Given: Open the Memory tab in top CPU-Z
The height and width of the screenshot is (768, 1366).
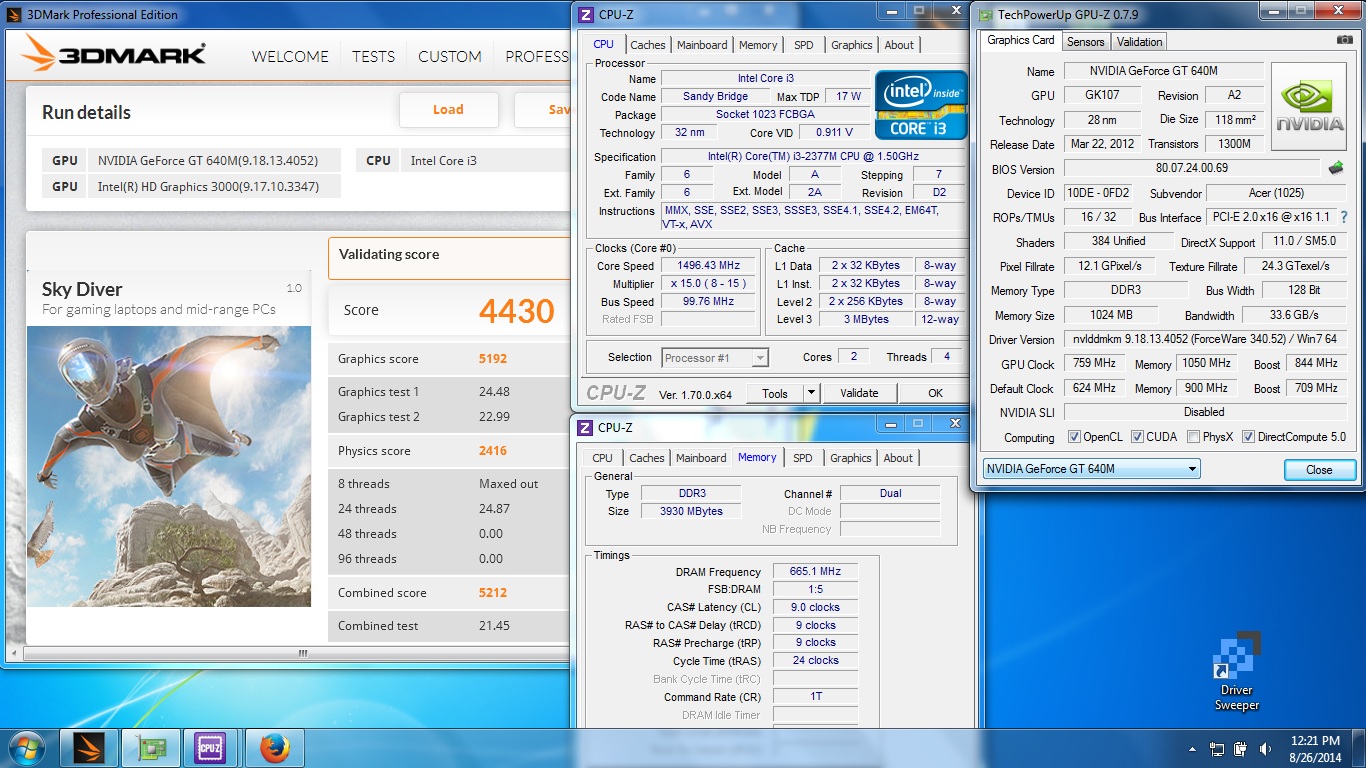Looking at the screenshot, I should (758, 45).
